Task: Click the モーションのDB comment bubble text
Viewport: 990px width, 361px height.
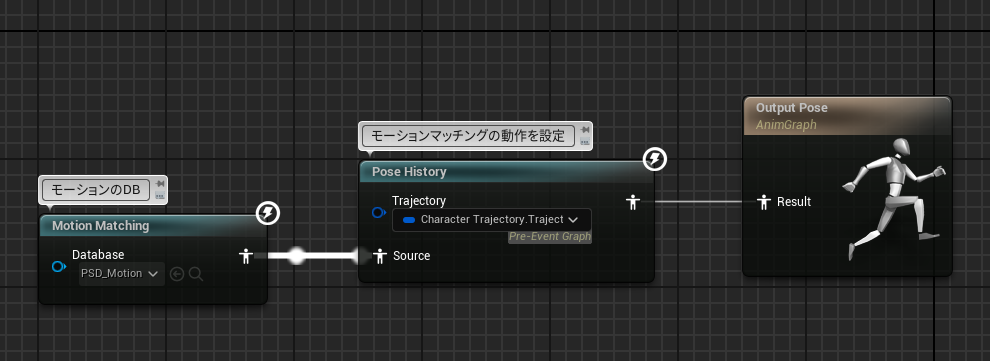Action: point(95,190)
